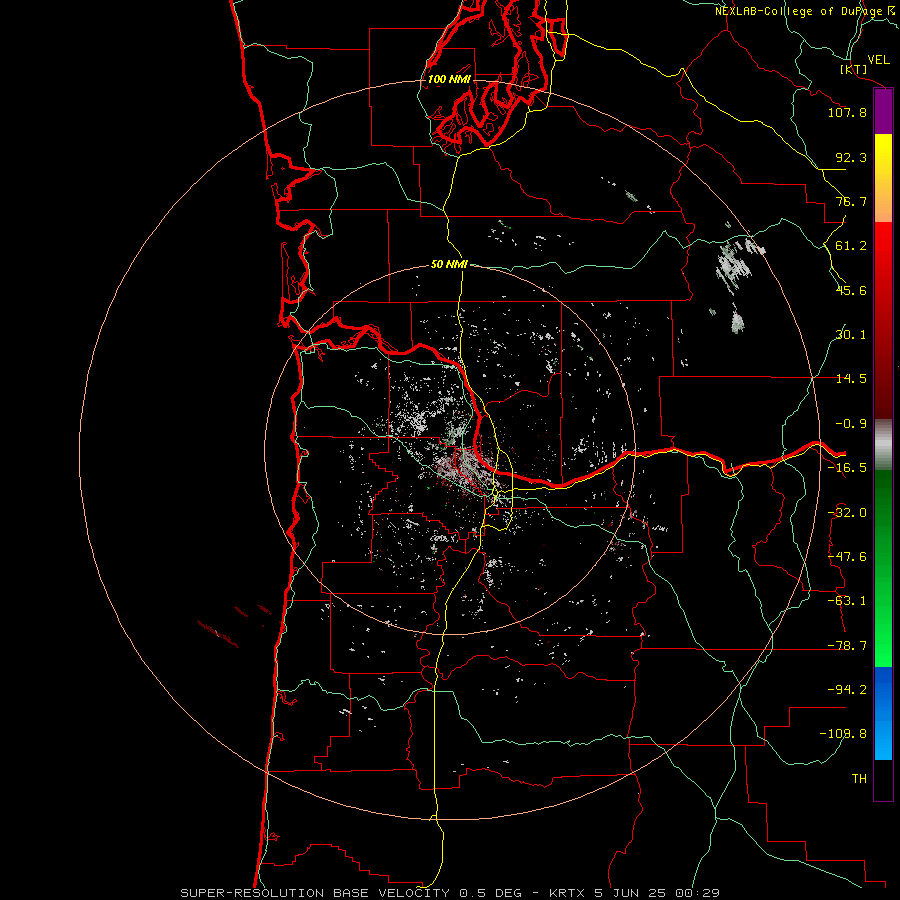Select the -16.5 velocity scale value
The height and width of the screenshot is (900, 900).
pos(847,468)
